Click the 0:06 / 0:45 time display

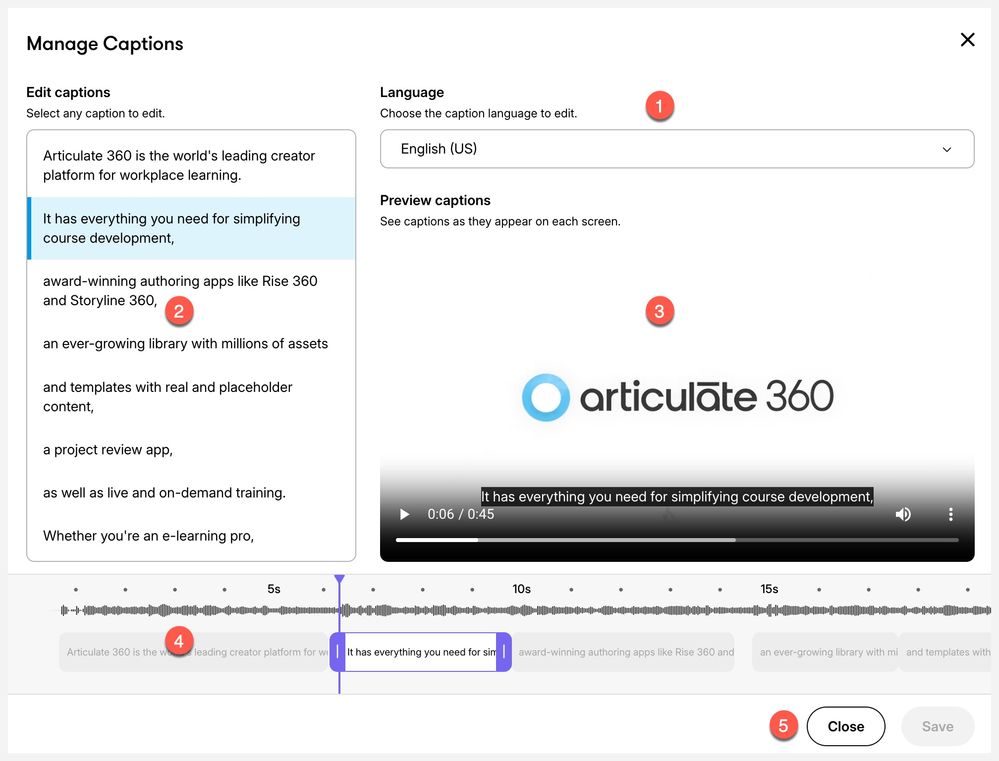coord(461,514)
